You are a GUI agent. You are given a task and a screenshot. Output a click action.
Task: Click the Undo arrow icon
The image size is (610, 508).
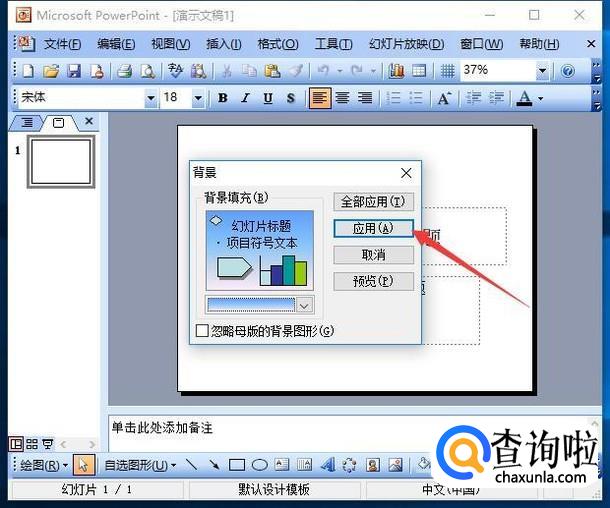click(x=323, y=71)
